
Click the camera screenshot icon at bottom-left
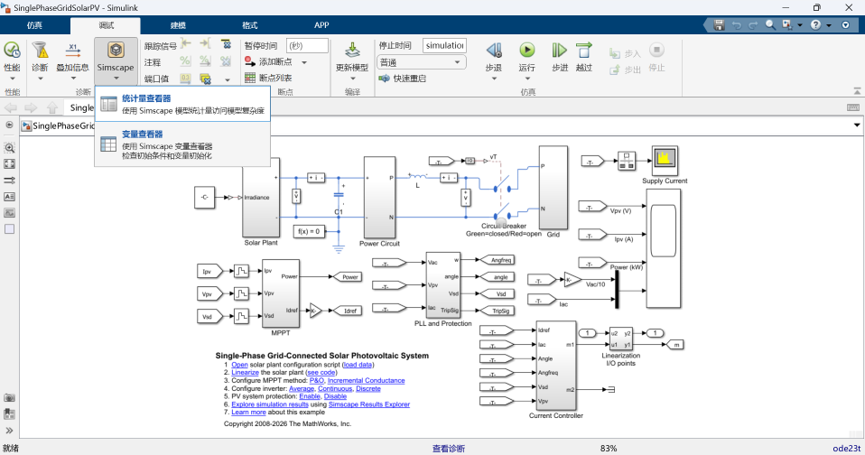[x=9, y=398]
